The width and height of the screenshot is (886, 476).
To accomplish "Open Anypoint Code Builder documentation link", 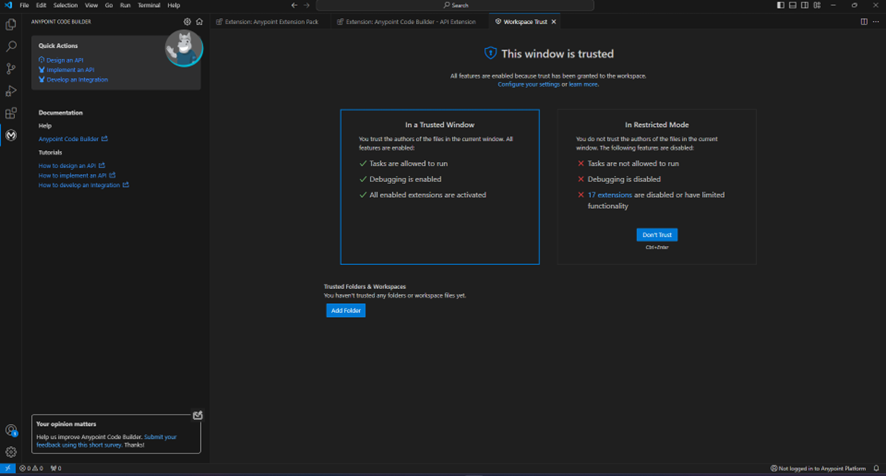I will click(x=73, y=139).
